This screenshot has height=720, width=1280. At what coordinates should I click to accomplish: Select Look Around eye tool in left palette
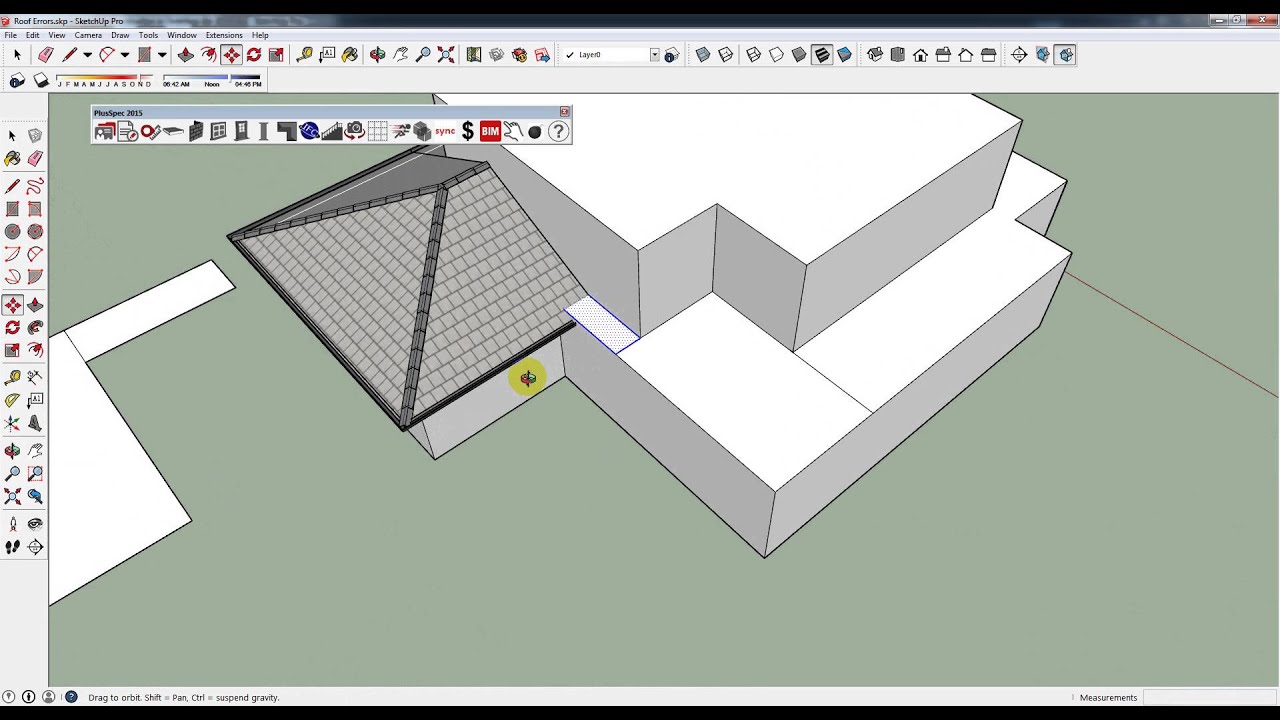coord(35,524)
